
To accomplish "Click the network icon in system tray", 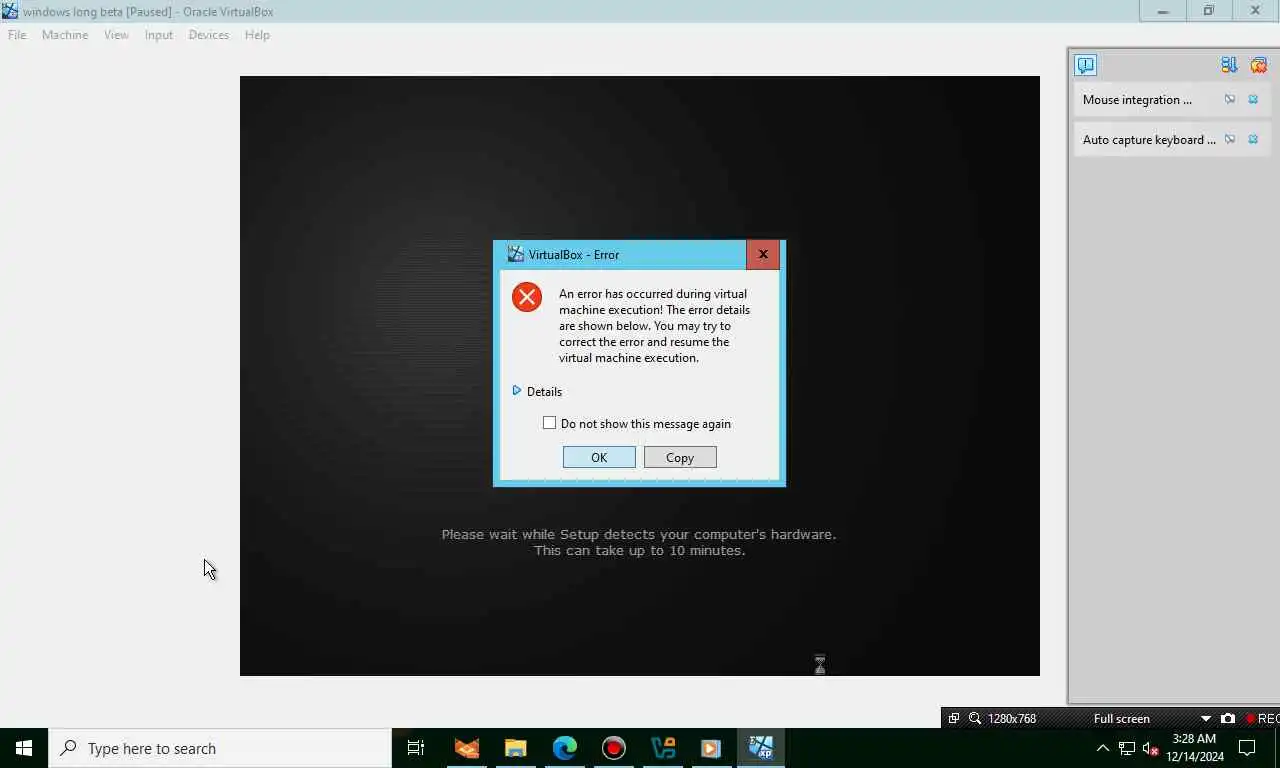I will coord(1127,748).
